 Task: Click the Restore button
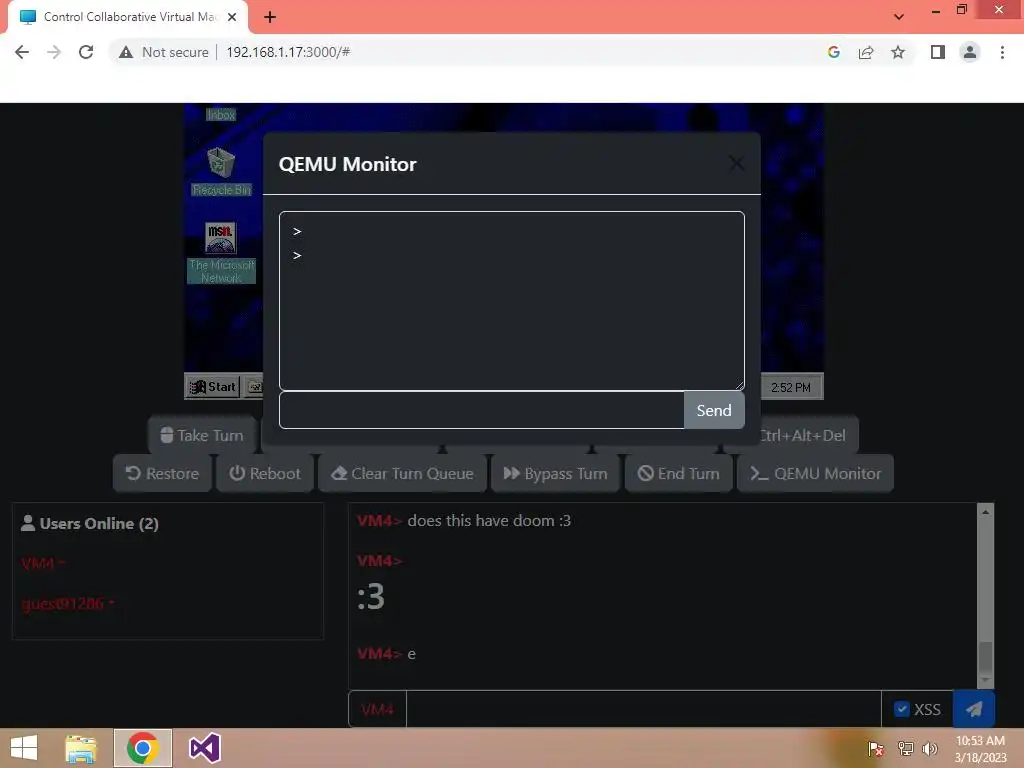pos(162,473)
